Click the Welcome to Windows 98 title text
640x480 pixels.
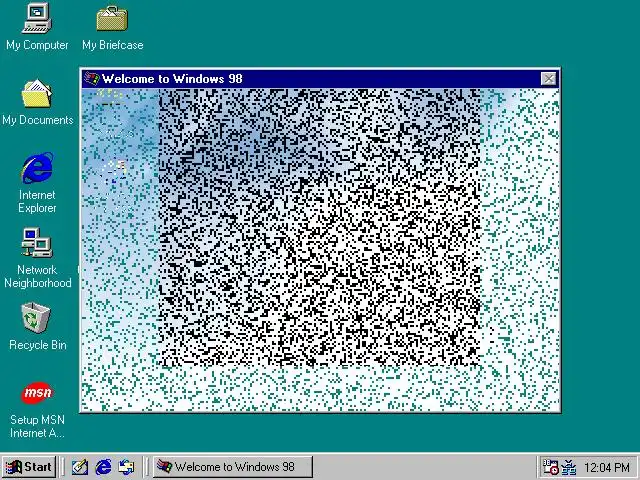172,78
